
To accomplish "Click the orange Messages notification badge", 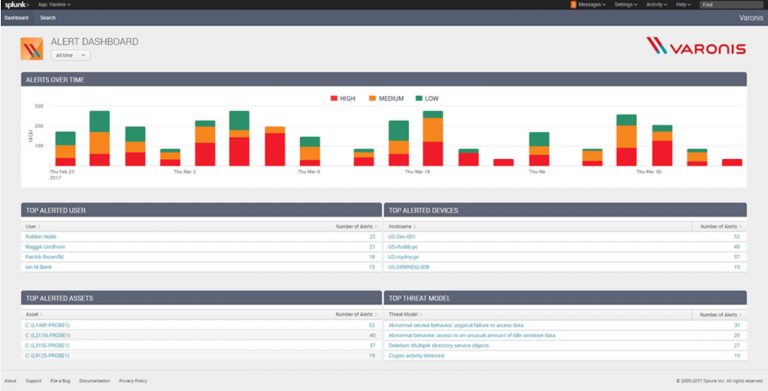I will point(573,4).
